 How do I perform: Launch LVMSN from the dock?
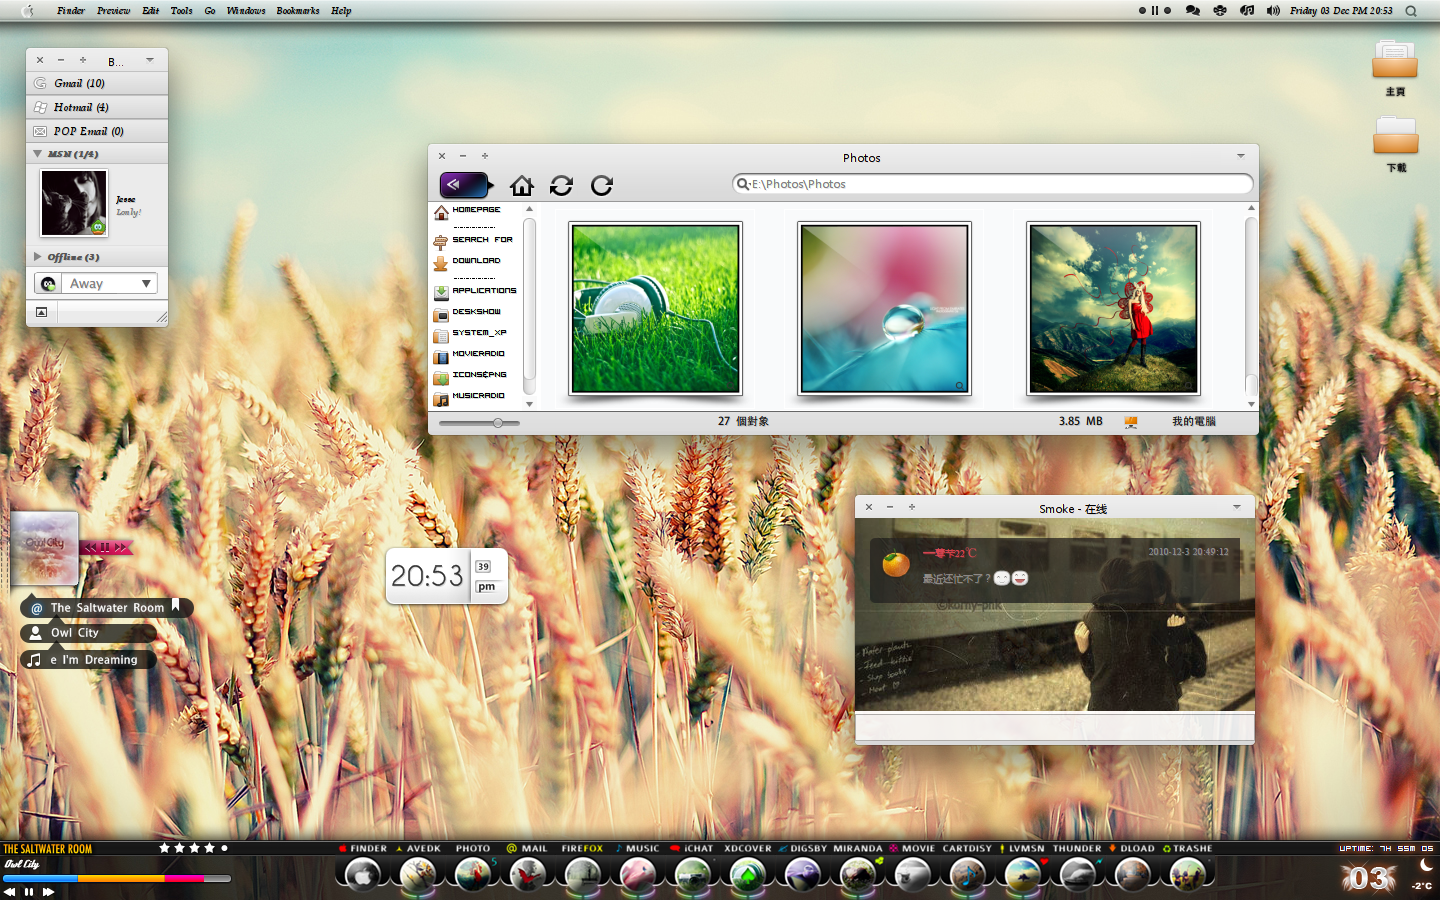(1022, 875)
